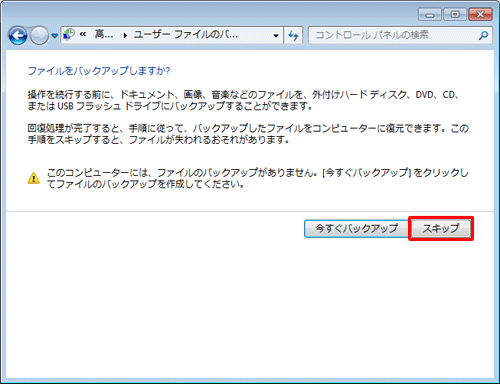Click the control panel icon in address bar
Image resolution: width=500 pixels, height=384 pixels.
(x=69, y=34)
